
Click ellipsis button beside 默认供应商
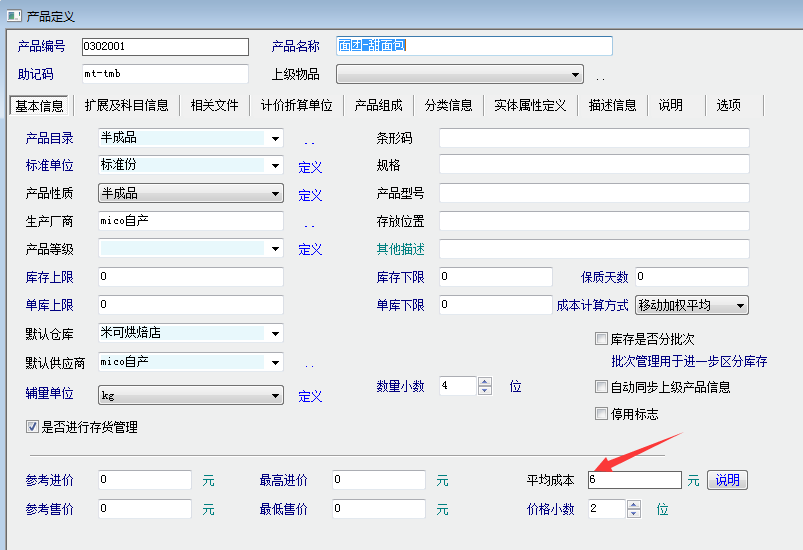pos(310,364)
